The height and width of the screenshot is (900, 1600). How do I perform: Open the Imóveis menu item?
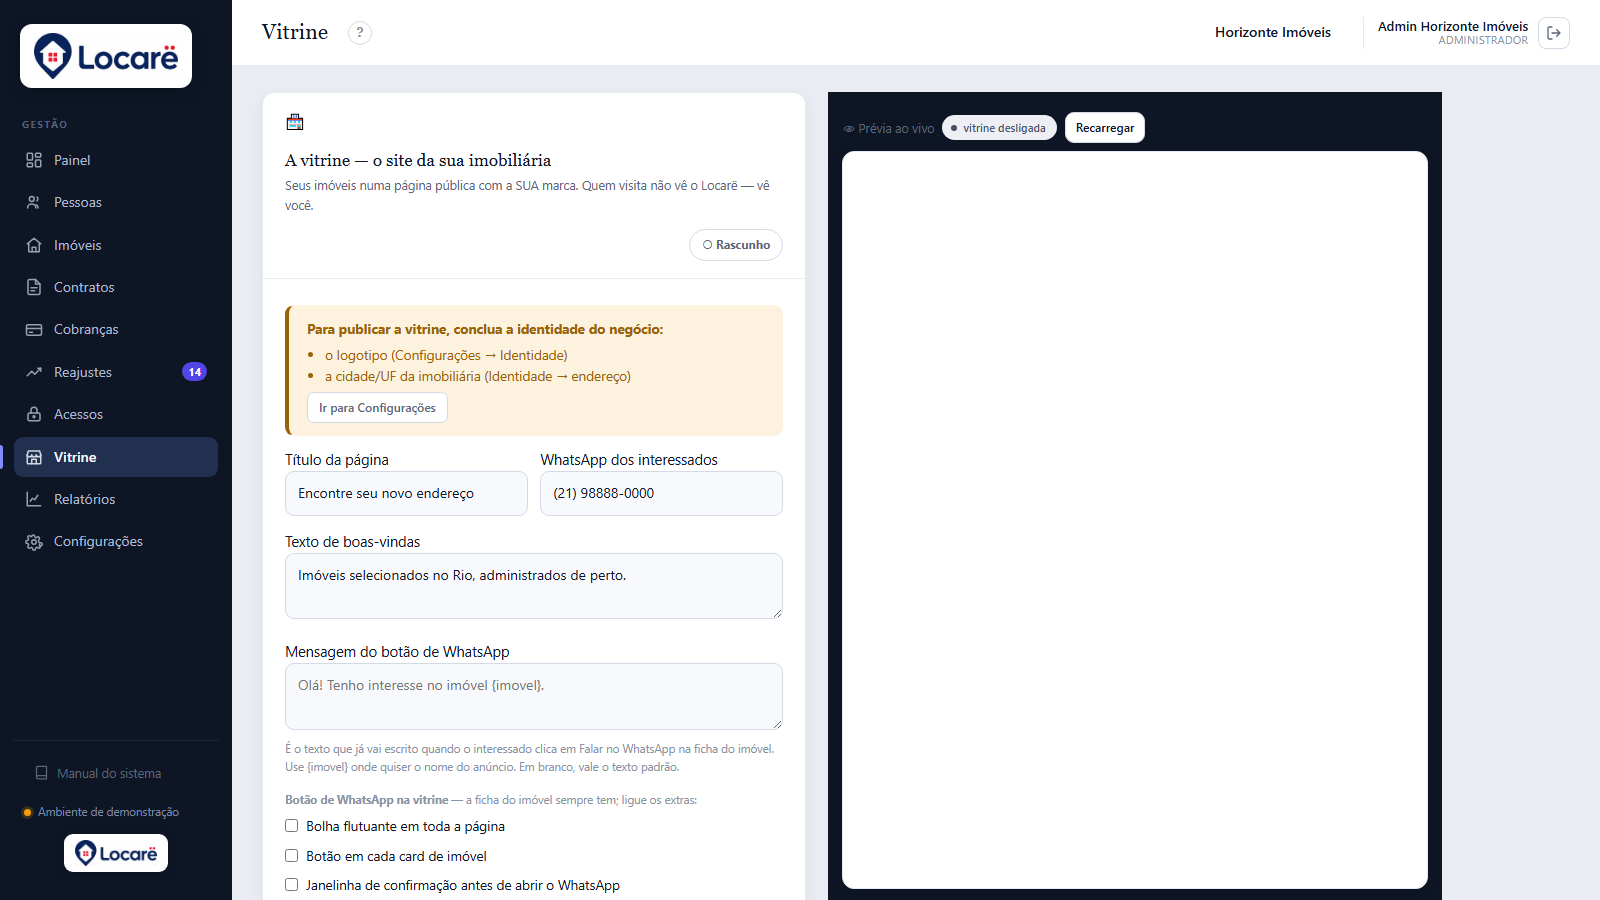coord(116,245)
